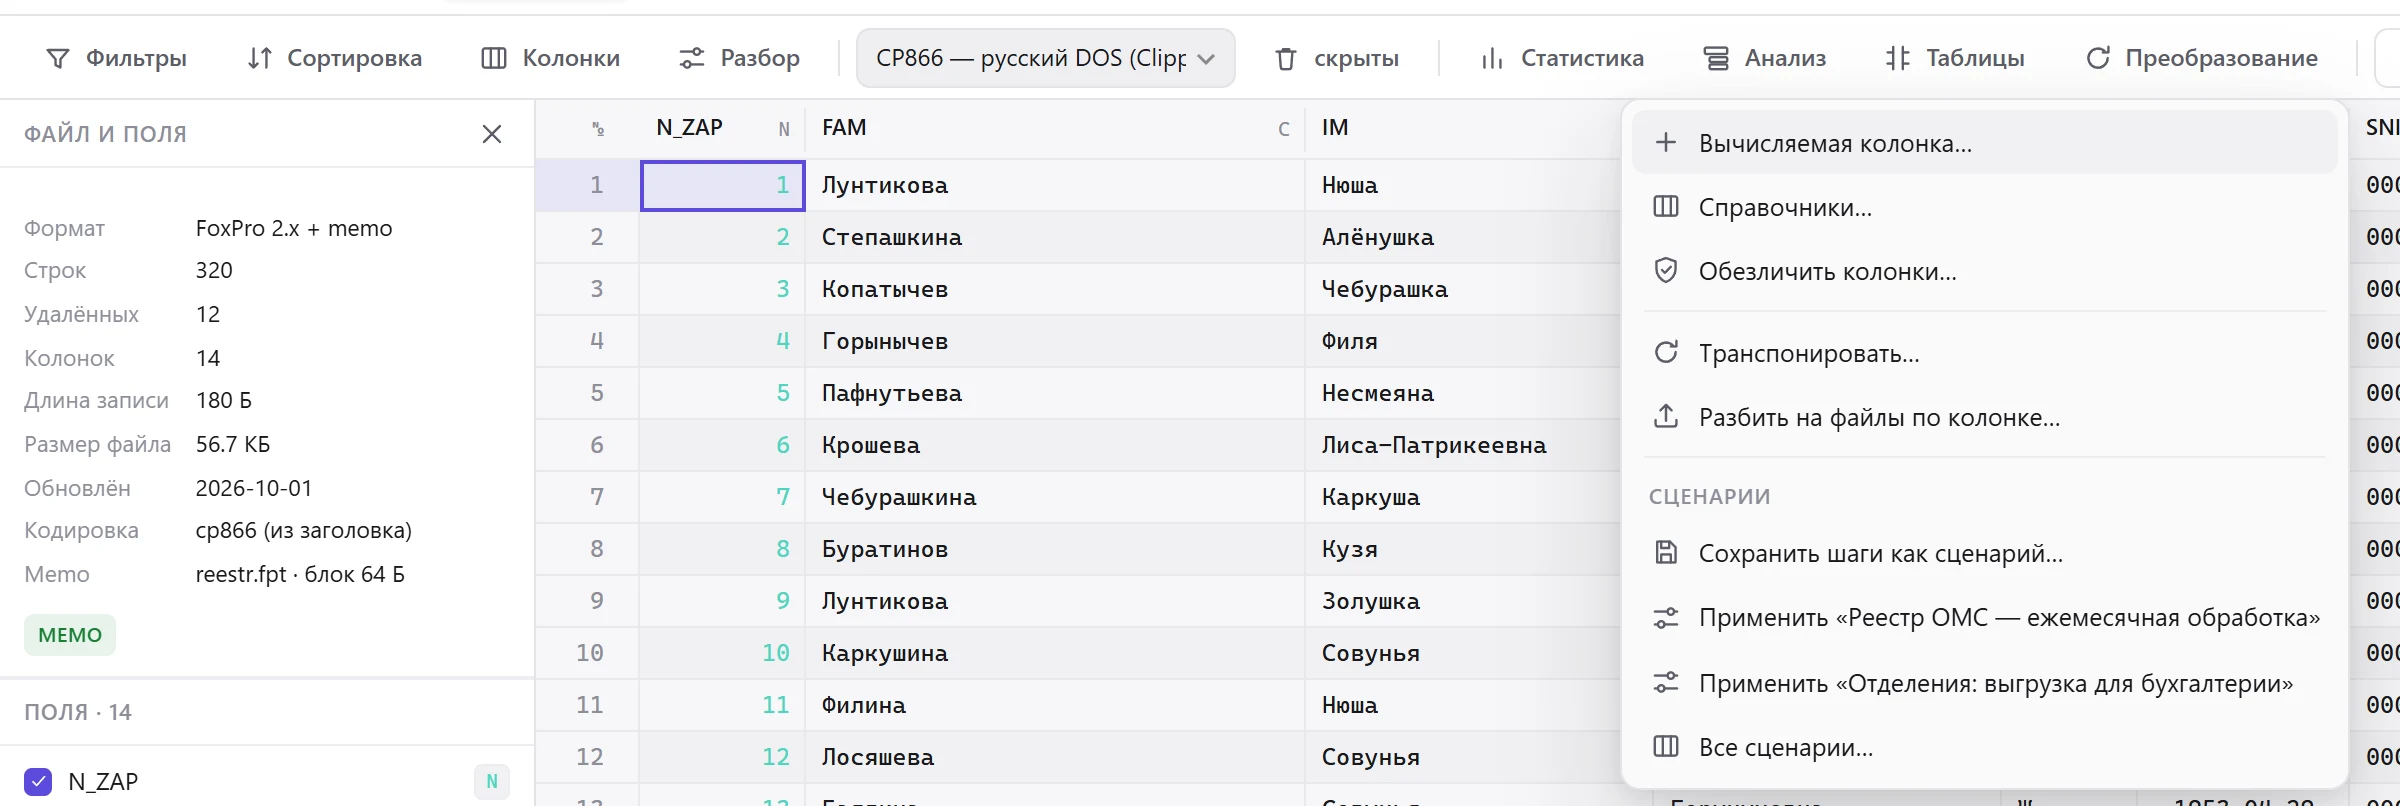Click the скрыты trash button
Image resolution: width=2400 pixels, height=806 pixels.
click(1337, 58)
